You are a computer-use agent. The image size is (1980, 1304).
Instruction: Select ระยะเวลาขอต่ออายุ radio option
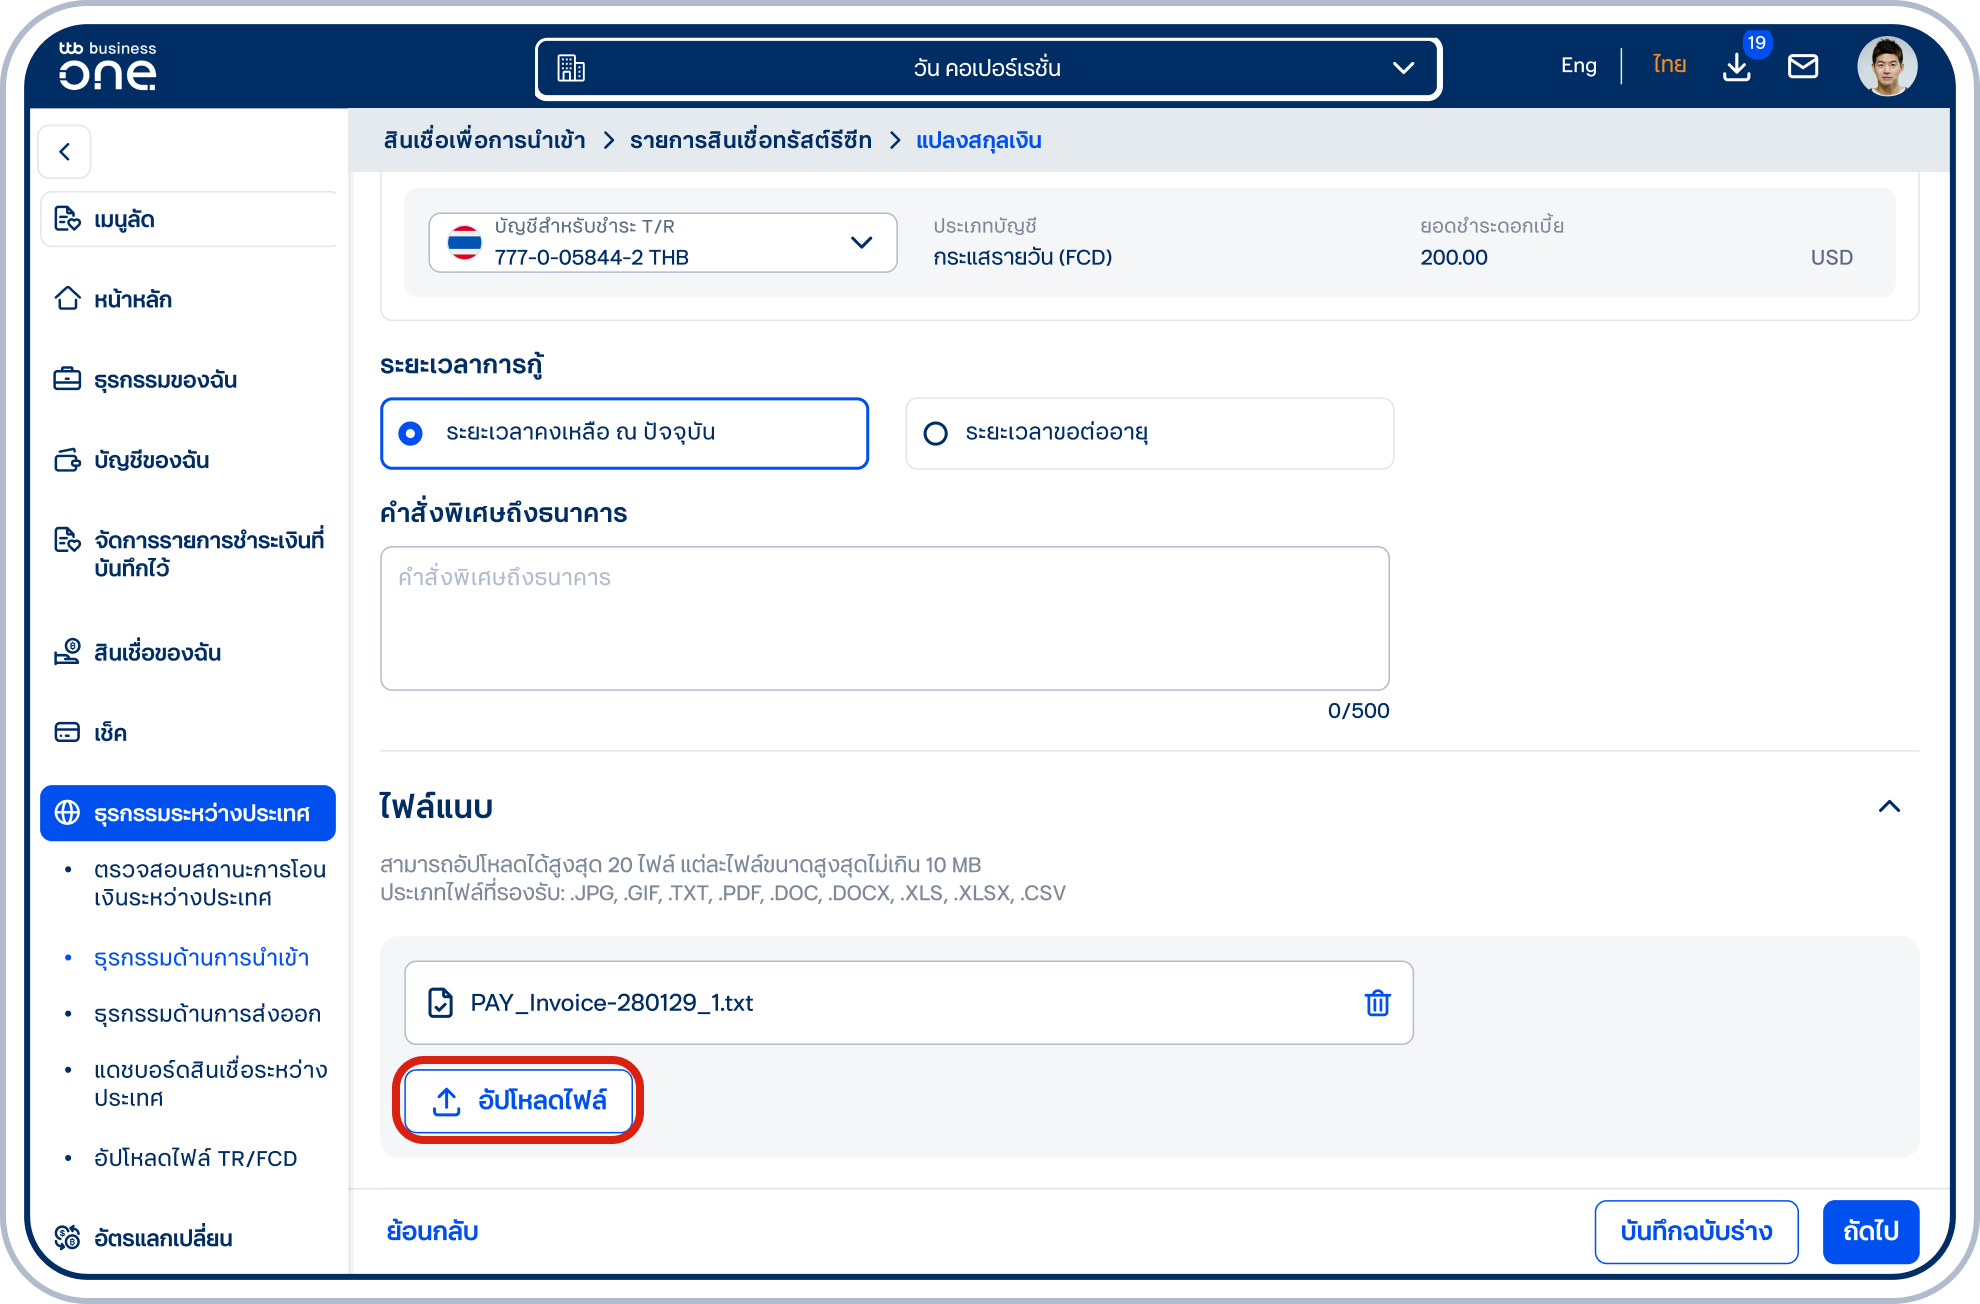tap(1149, 433)
